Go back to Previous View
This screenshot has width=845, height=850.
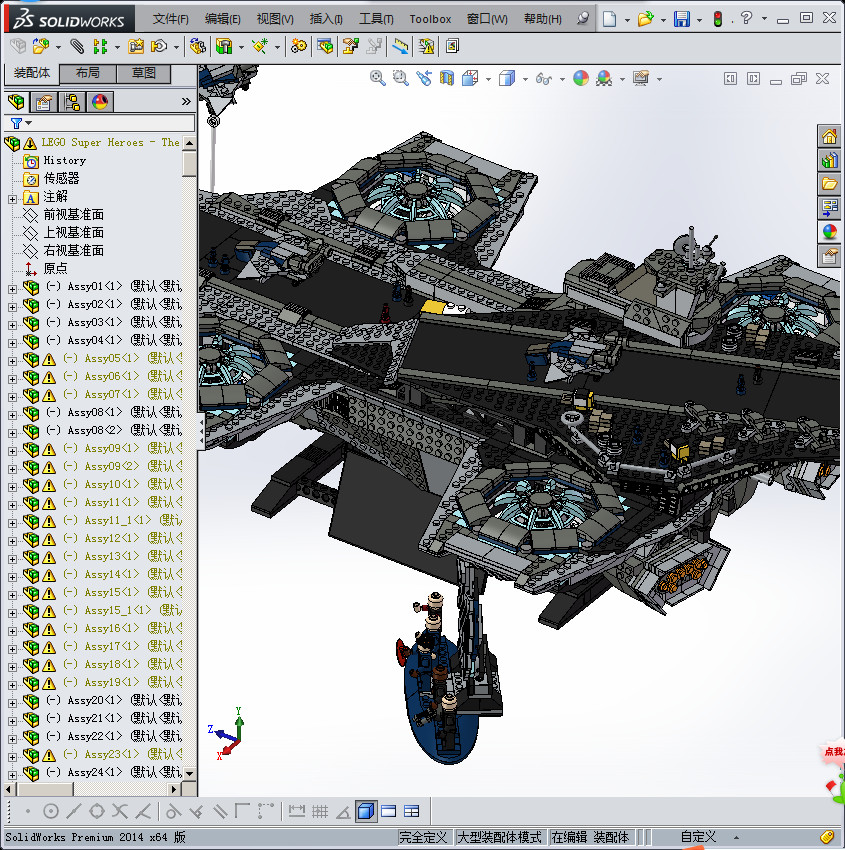pos(424,79)
